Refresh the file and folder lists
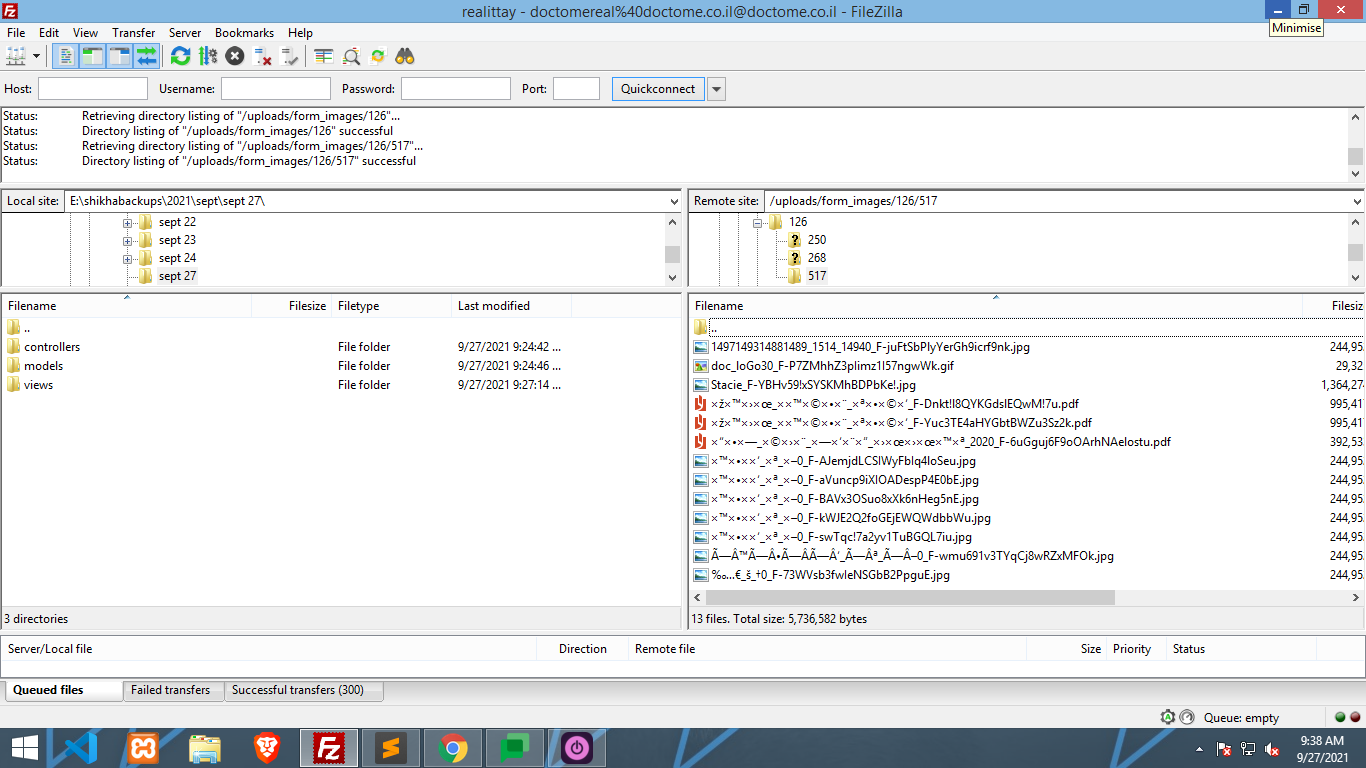This screenshot has width=1366, height=768. point(180,56)
